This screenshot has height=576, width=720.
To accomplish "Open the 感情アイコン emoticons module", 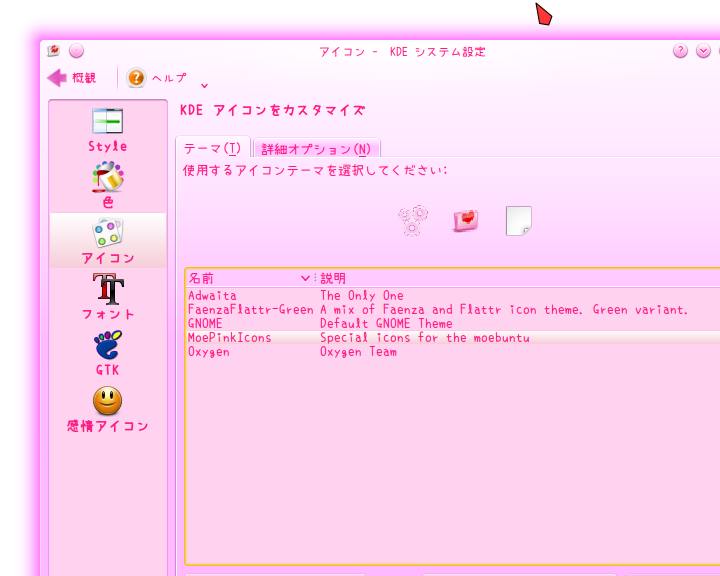I will point(107,409).
